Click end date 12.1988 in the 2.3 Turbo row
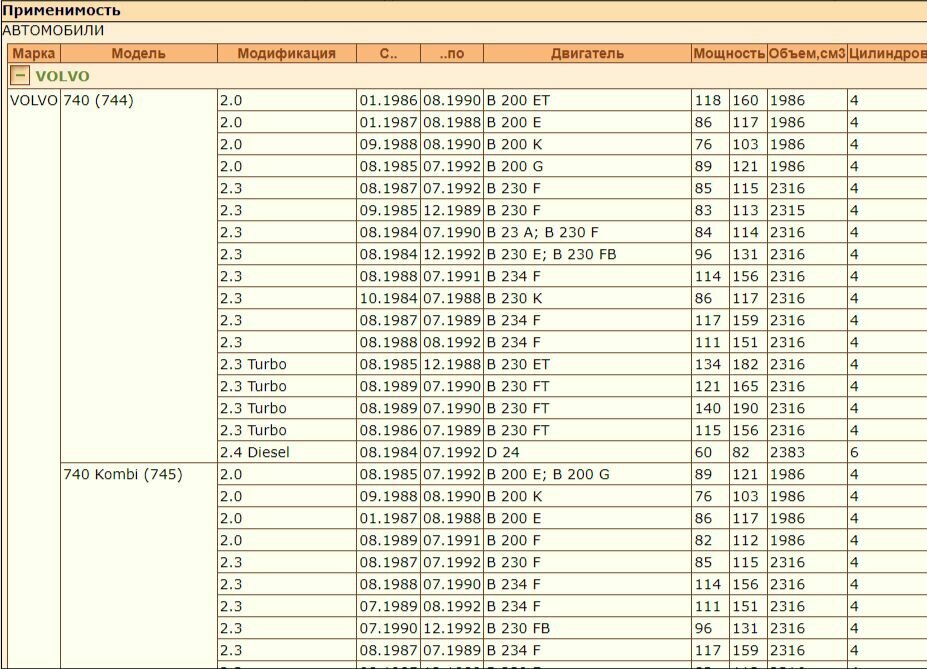This screenshot has height=669, width=927. coord(452,364)
